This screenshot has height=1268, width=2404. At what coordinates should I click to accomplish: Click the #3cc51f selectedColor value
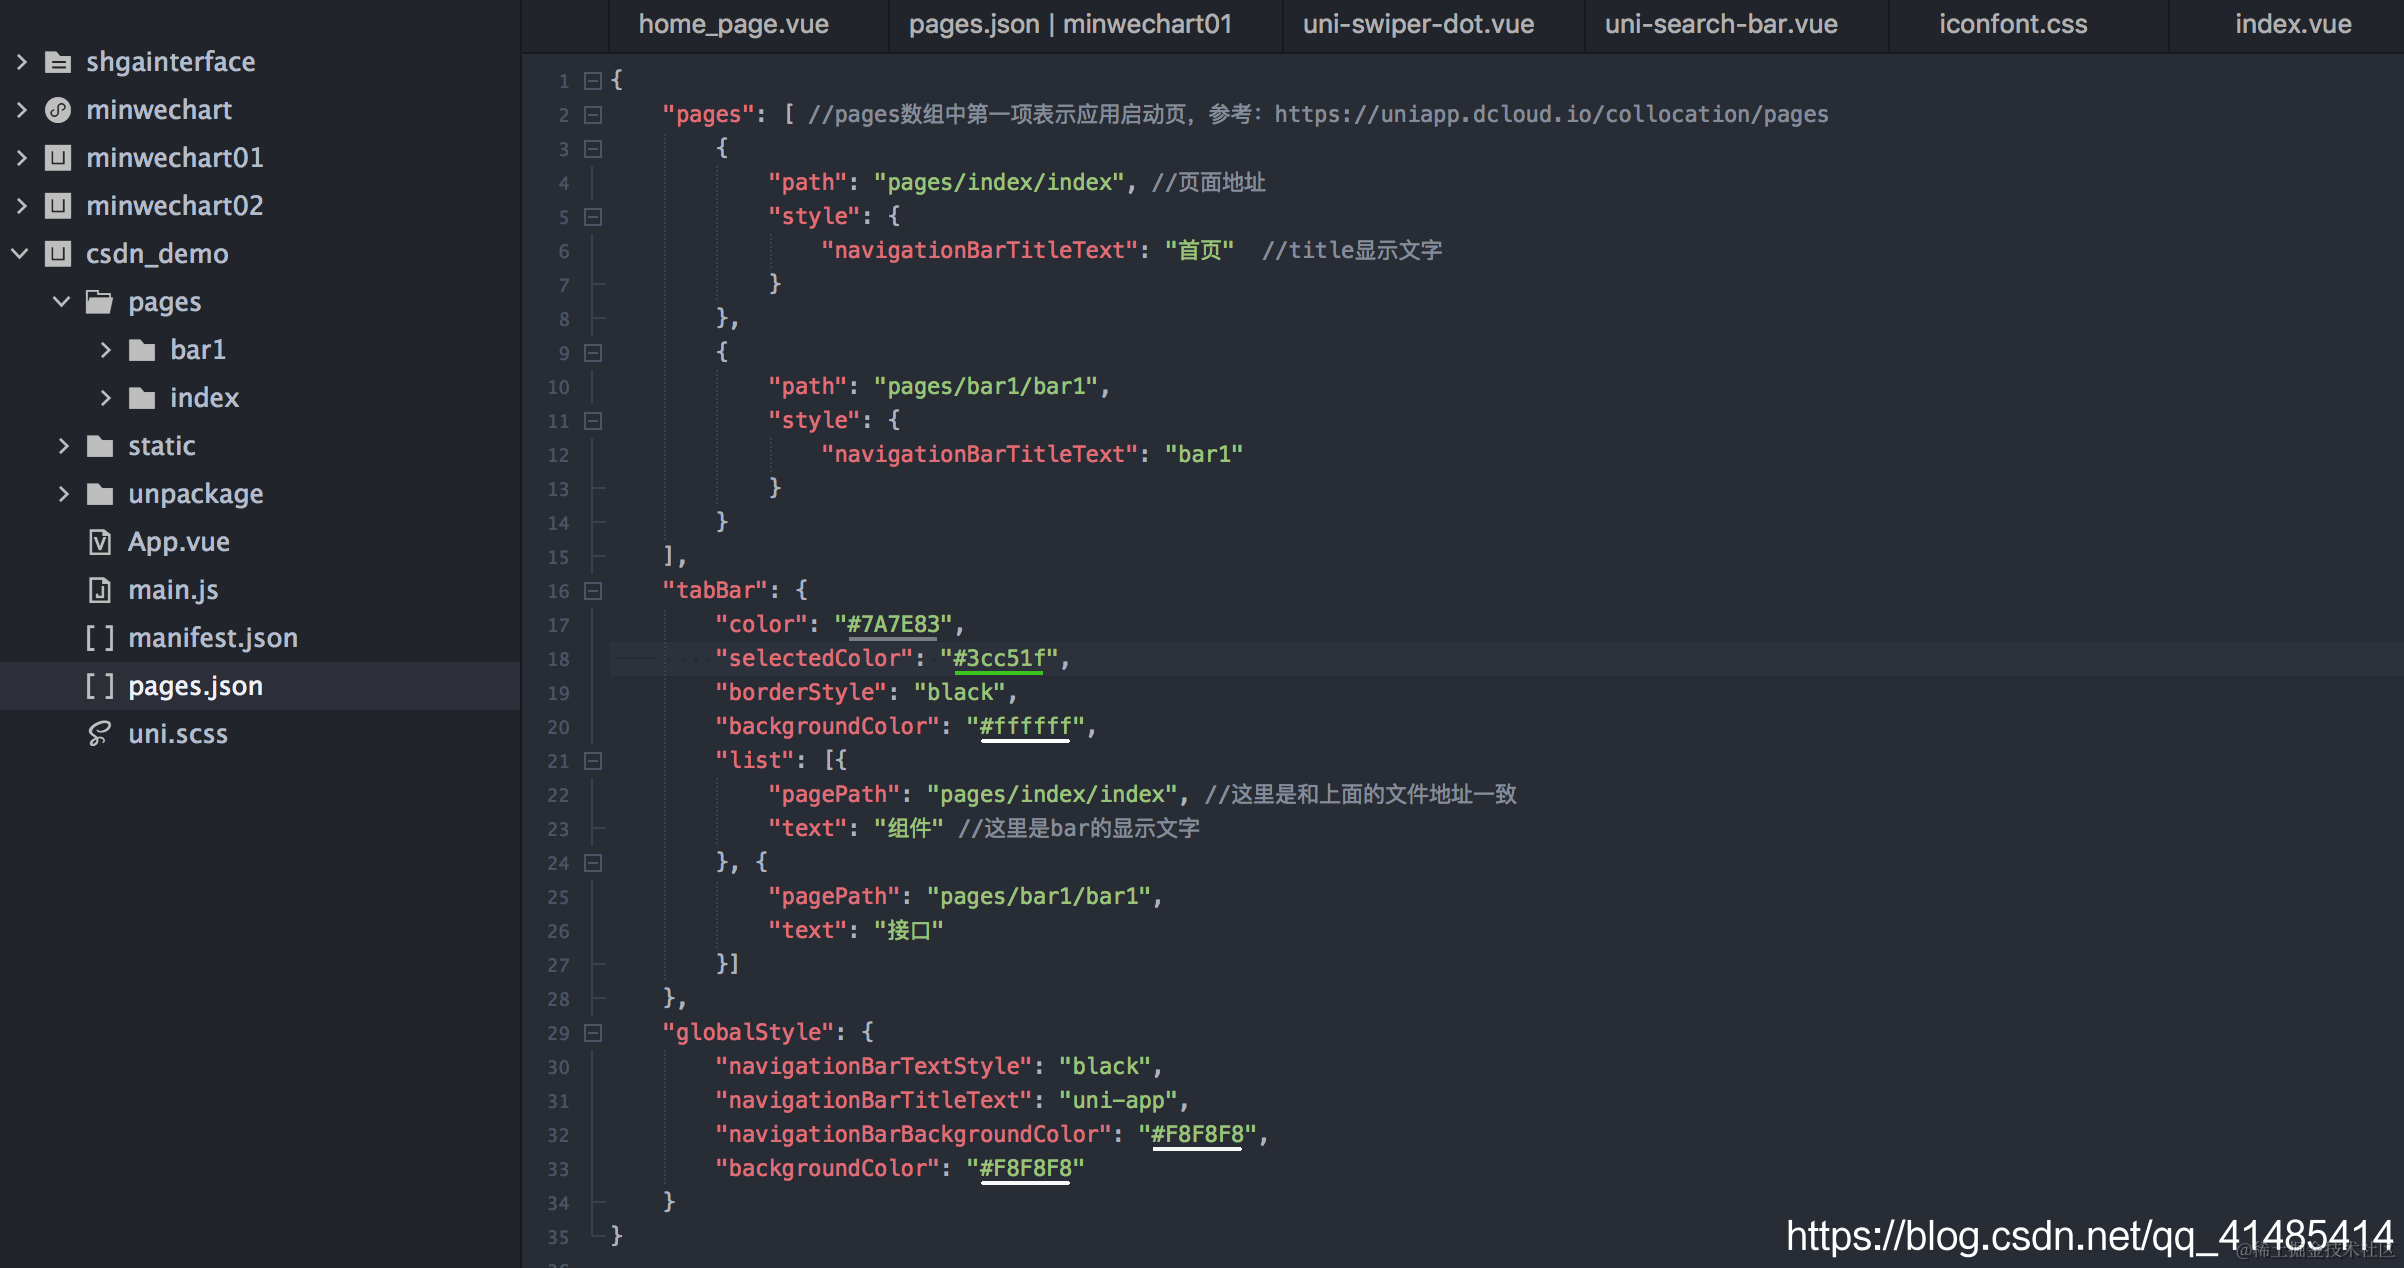click(x=998, y=658)
